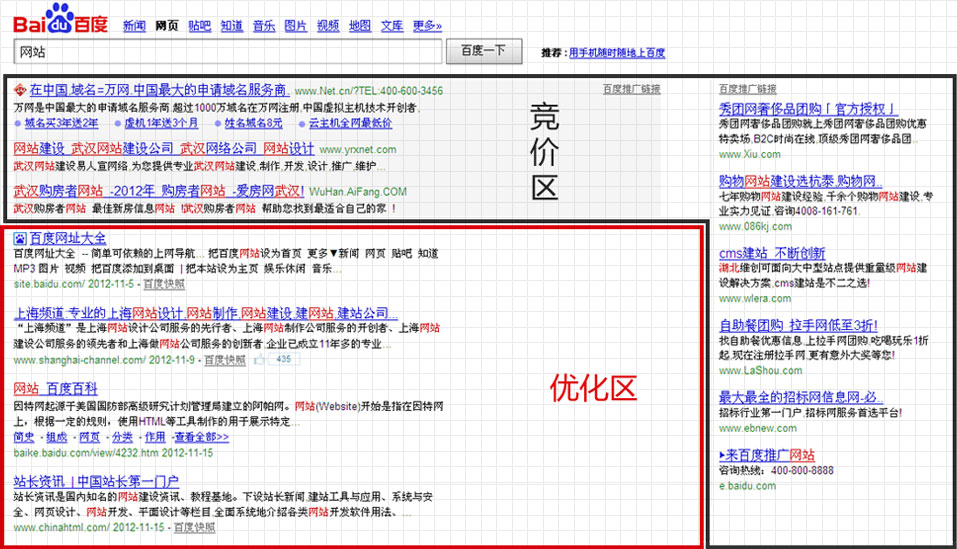Viewport: 957px width, 549px height.
Task: Open 百度快照 for shanghai-channel.com result
Action: [225, 360]
